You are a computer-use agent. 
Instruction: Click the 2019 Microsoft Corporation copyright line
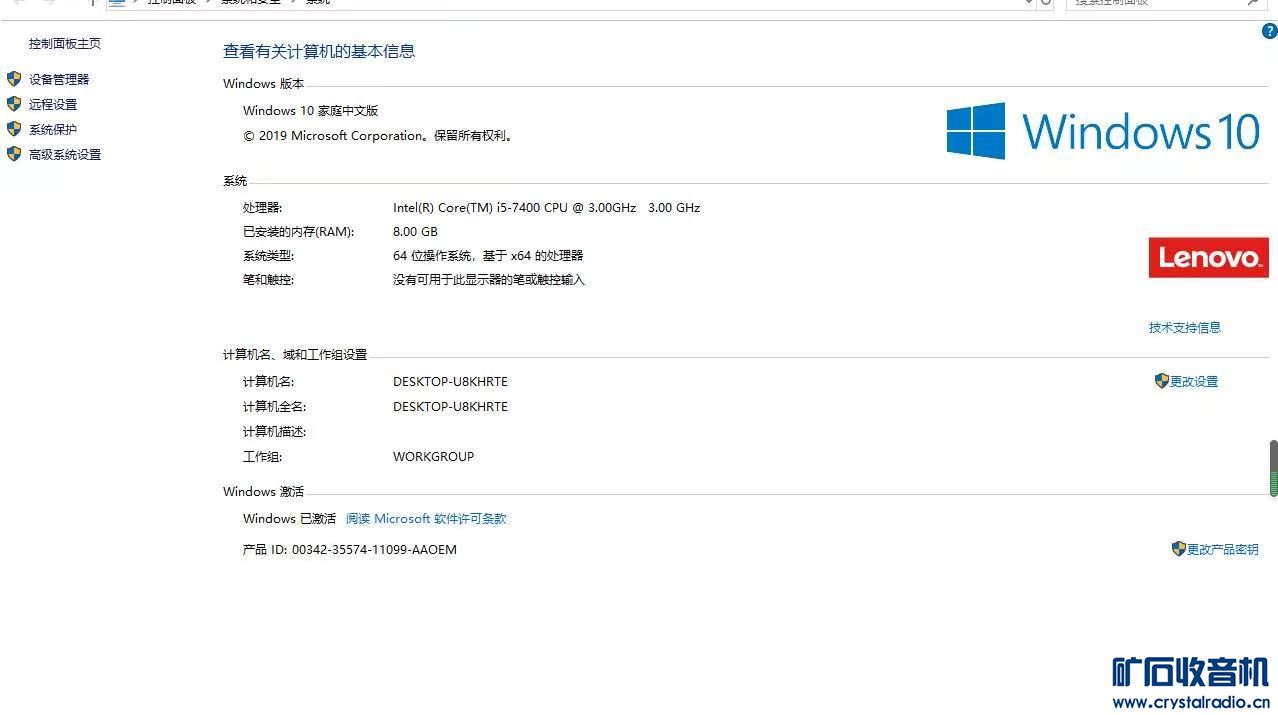click(380, 136)
